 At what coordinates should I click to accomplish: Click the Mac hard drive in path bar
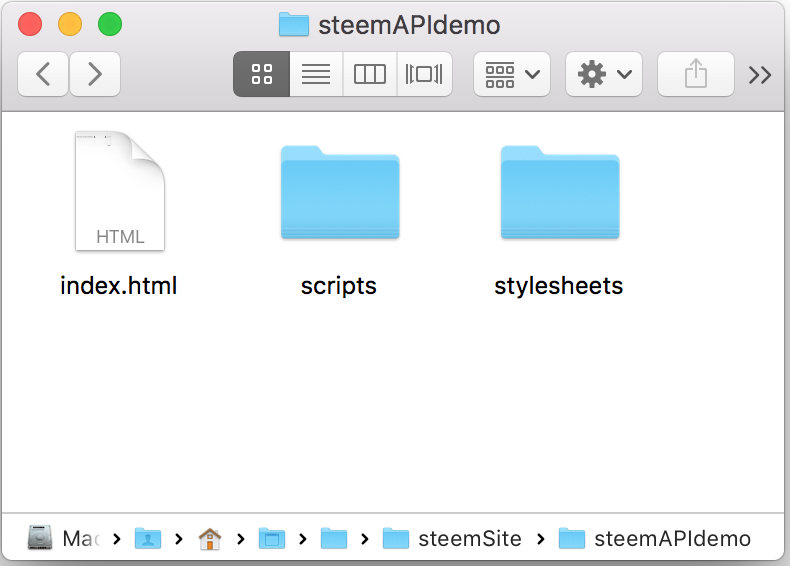point(63,539)
